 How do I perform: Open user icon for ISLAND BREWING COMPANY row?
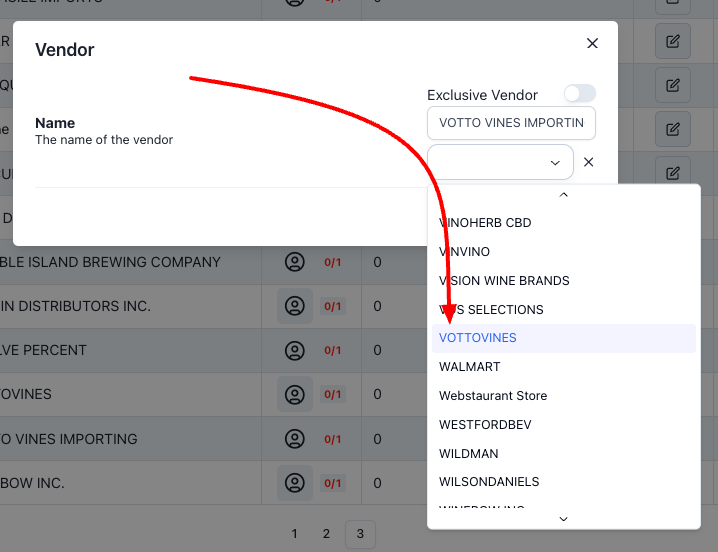[295, 262]
